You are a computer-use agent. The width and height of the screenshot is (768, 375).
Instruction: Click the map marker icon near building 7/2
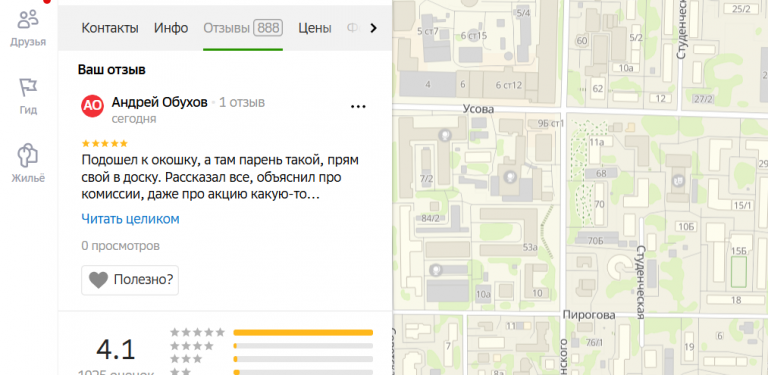coord(446,134)
